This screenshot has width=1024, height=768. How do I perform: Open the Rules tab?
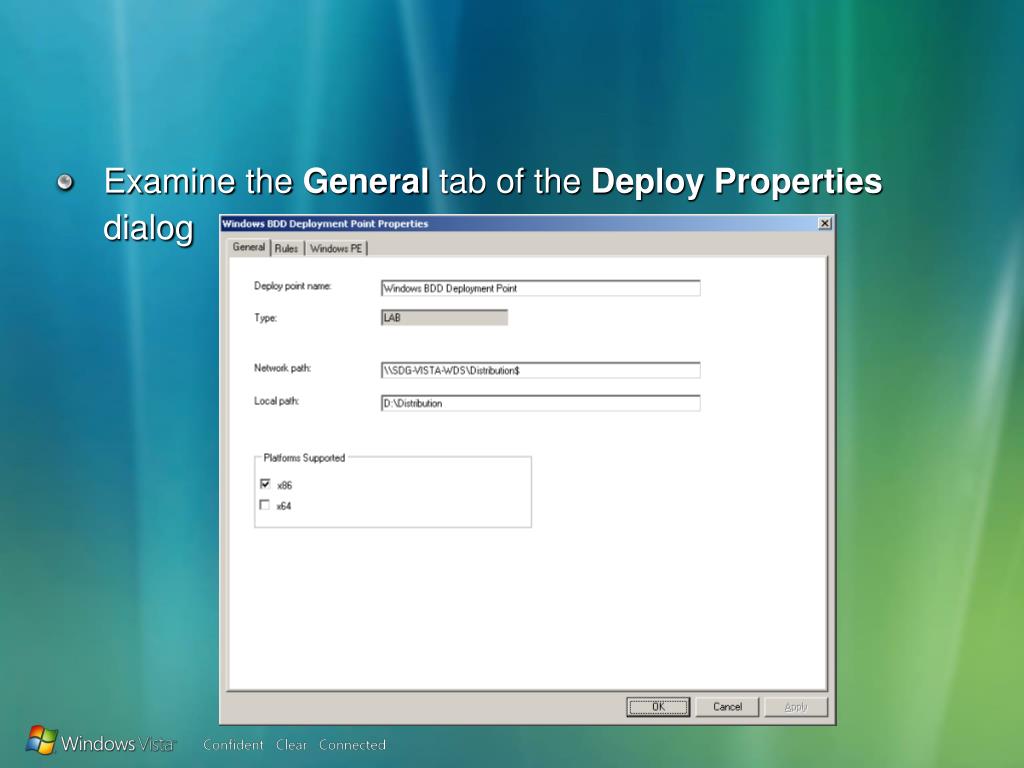[x=287, y=248]
